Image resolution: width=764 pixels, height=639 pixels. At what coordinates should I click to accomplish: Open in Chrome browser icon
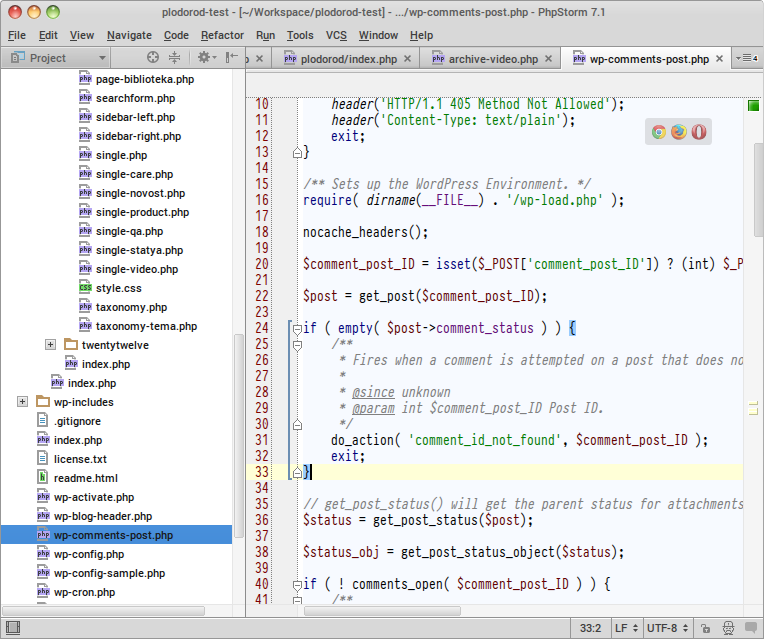point(659,132)
